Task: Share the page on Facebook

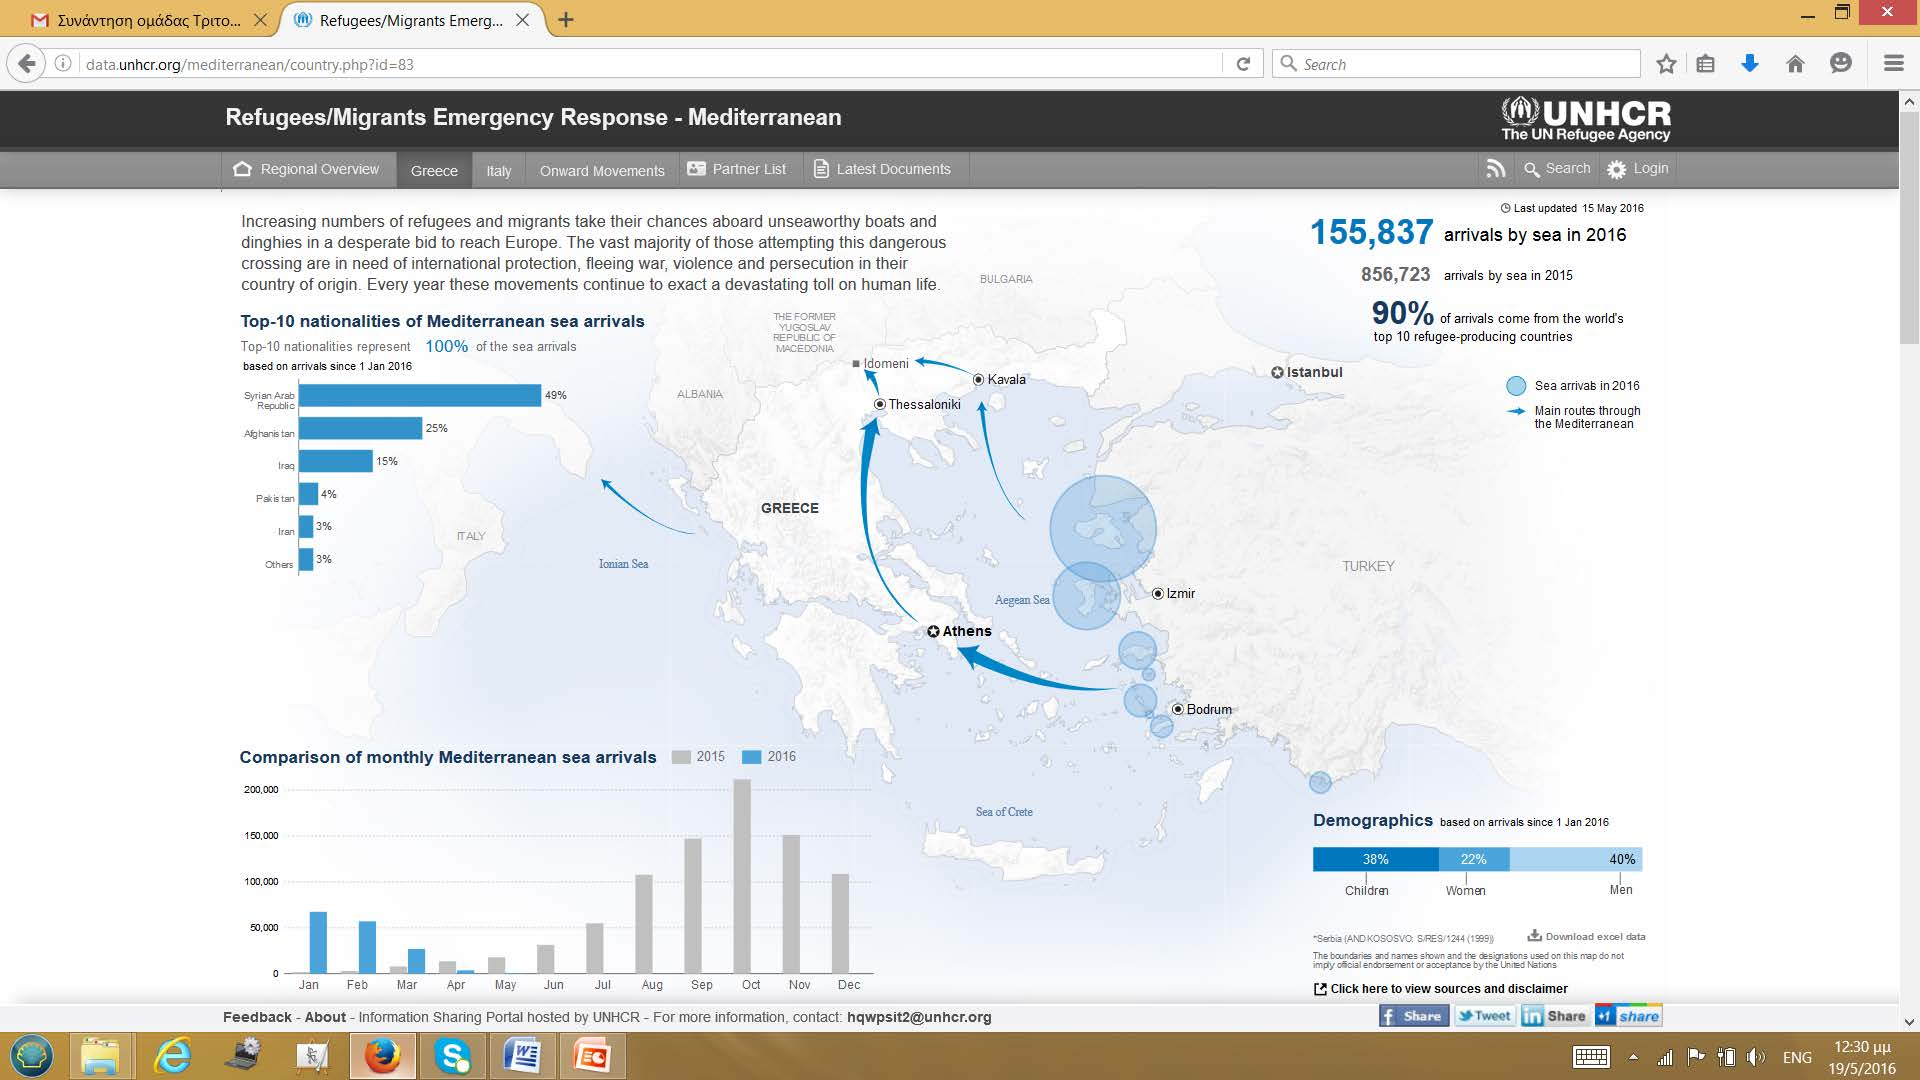Action: (1413, 1016)
